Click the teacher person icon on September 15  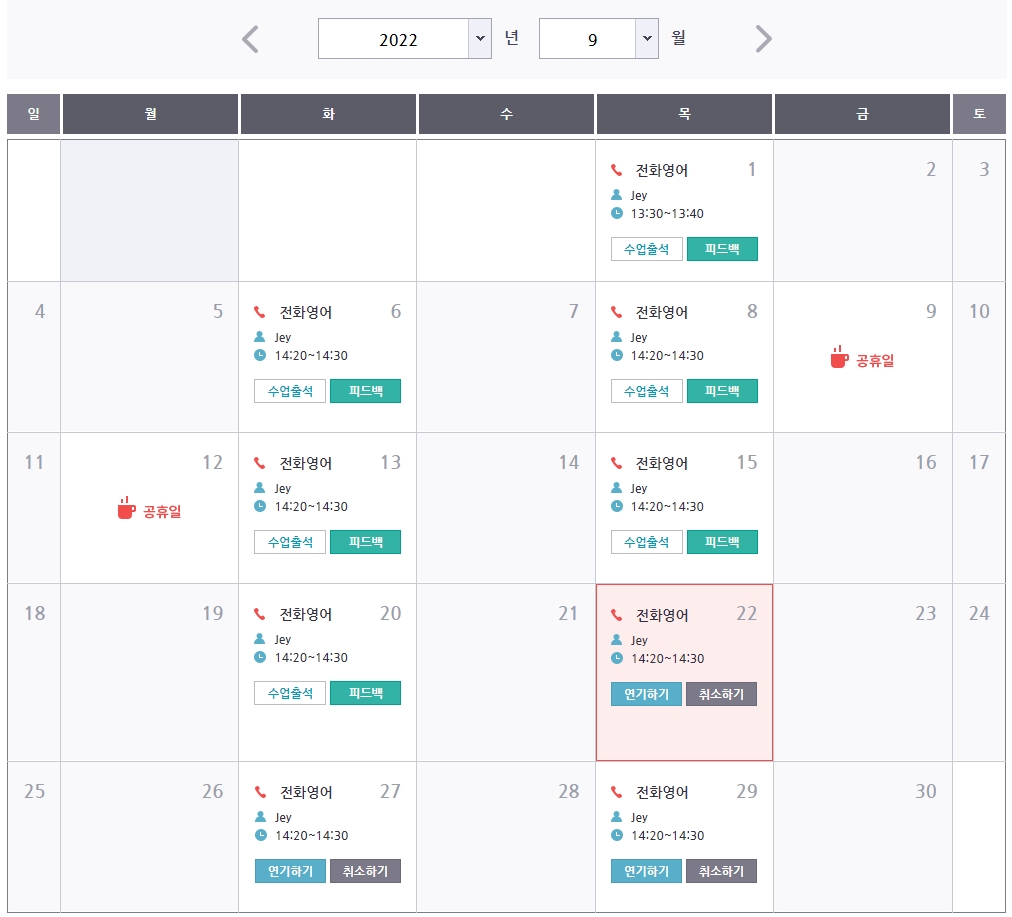tap(616, 488)
